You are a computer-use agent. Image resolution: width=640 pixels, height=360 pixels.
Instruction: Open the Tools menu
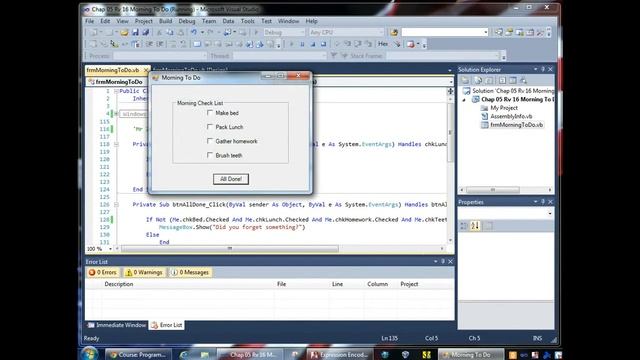pos(247,21)
